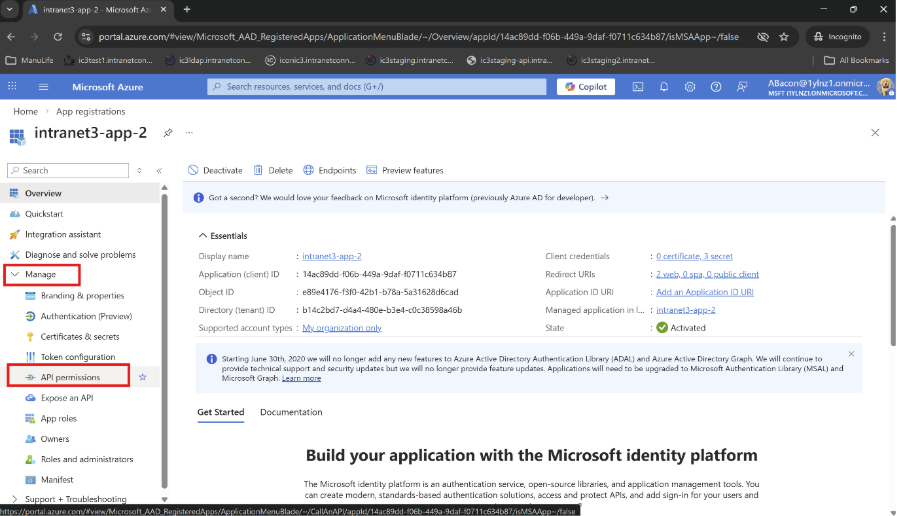Open Cloud Shell from the top bar
Viewport: 897px width, 516px height.
pyautogui.click(x=638, y=87)
